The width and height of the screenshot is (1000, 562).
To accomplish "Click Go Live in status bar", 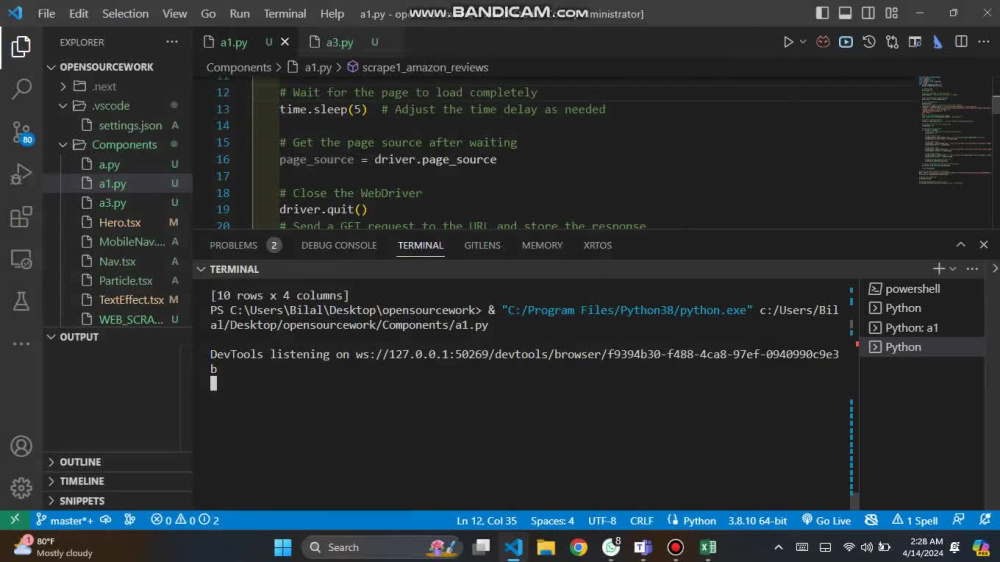I will [827, 521].
